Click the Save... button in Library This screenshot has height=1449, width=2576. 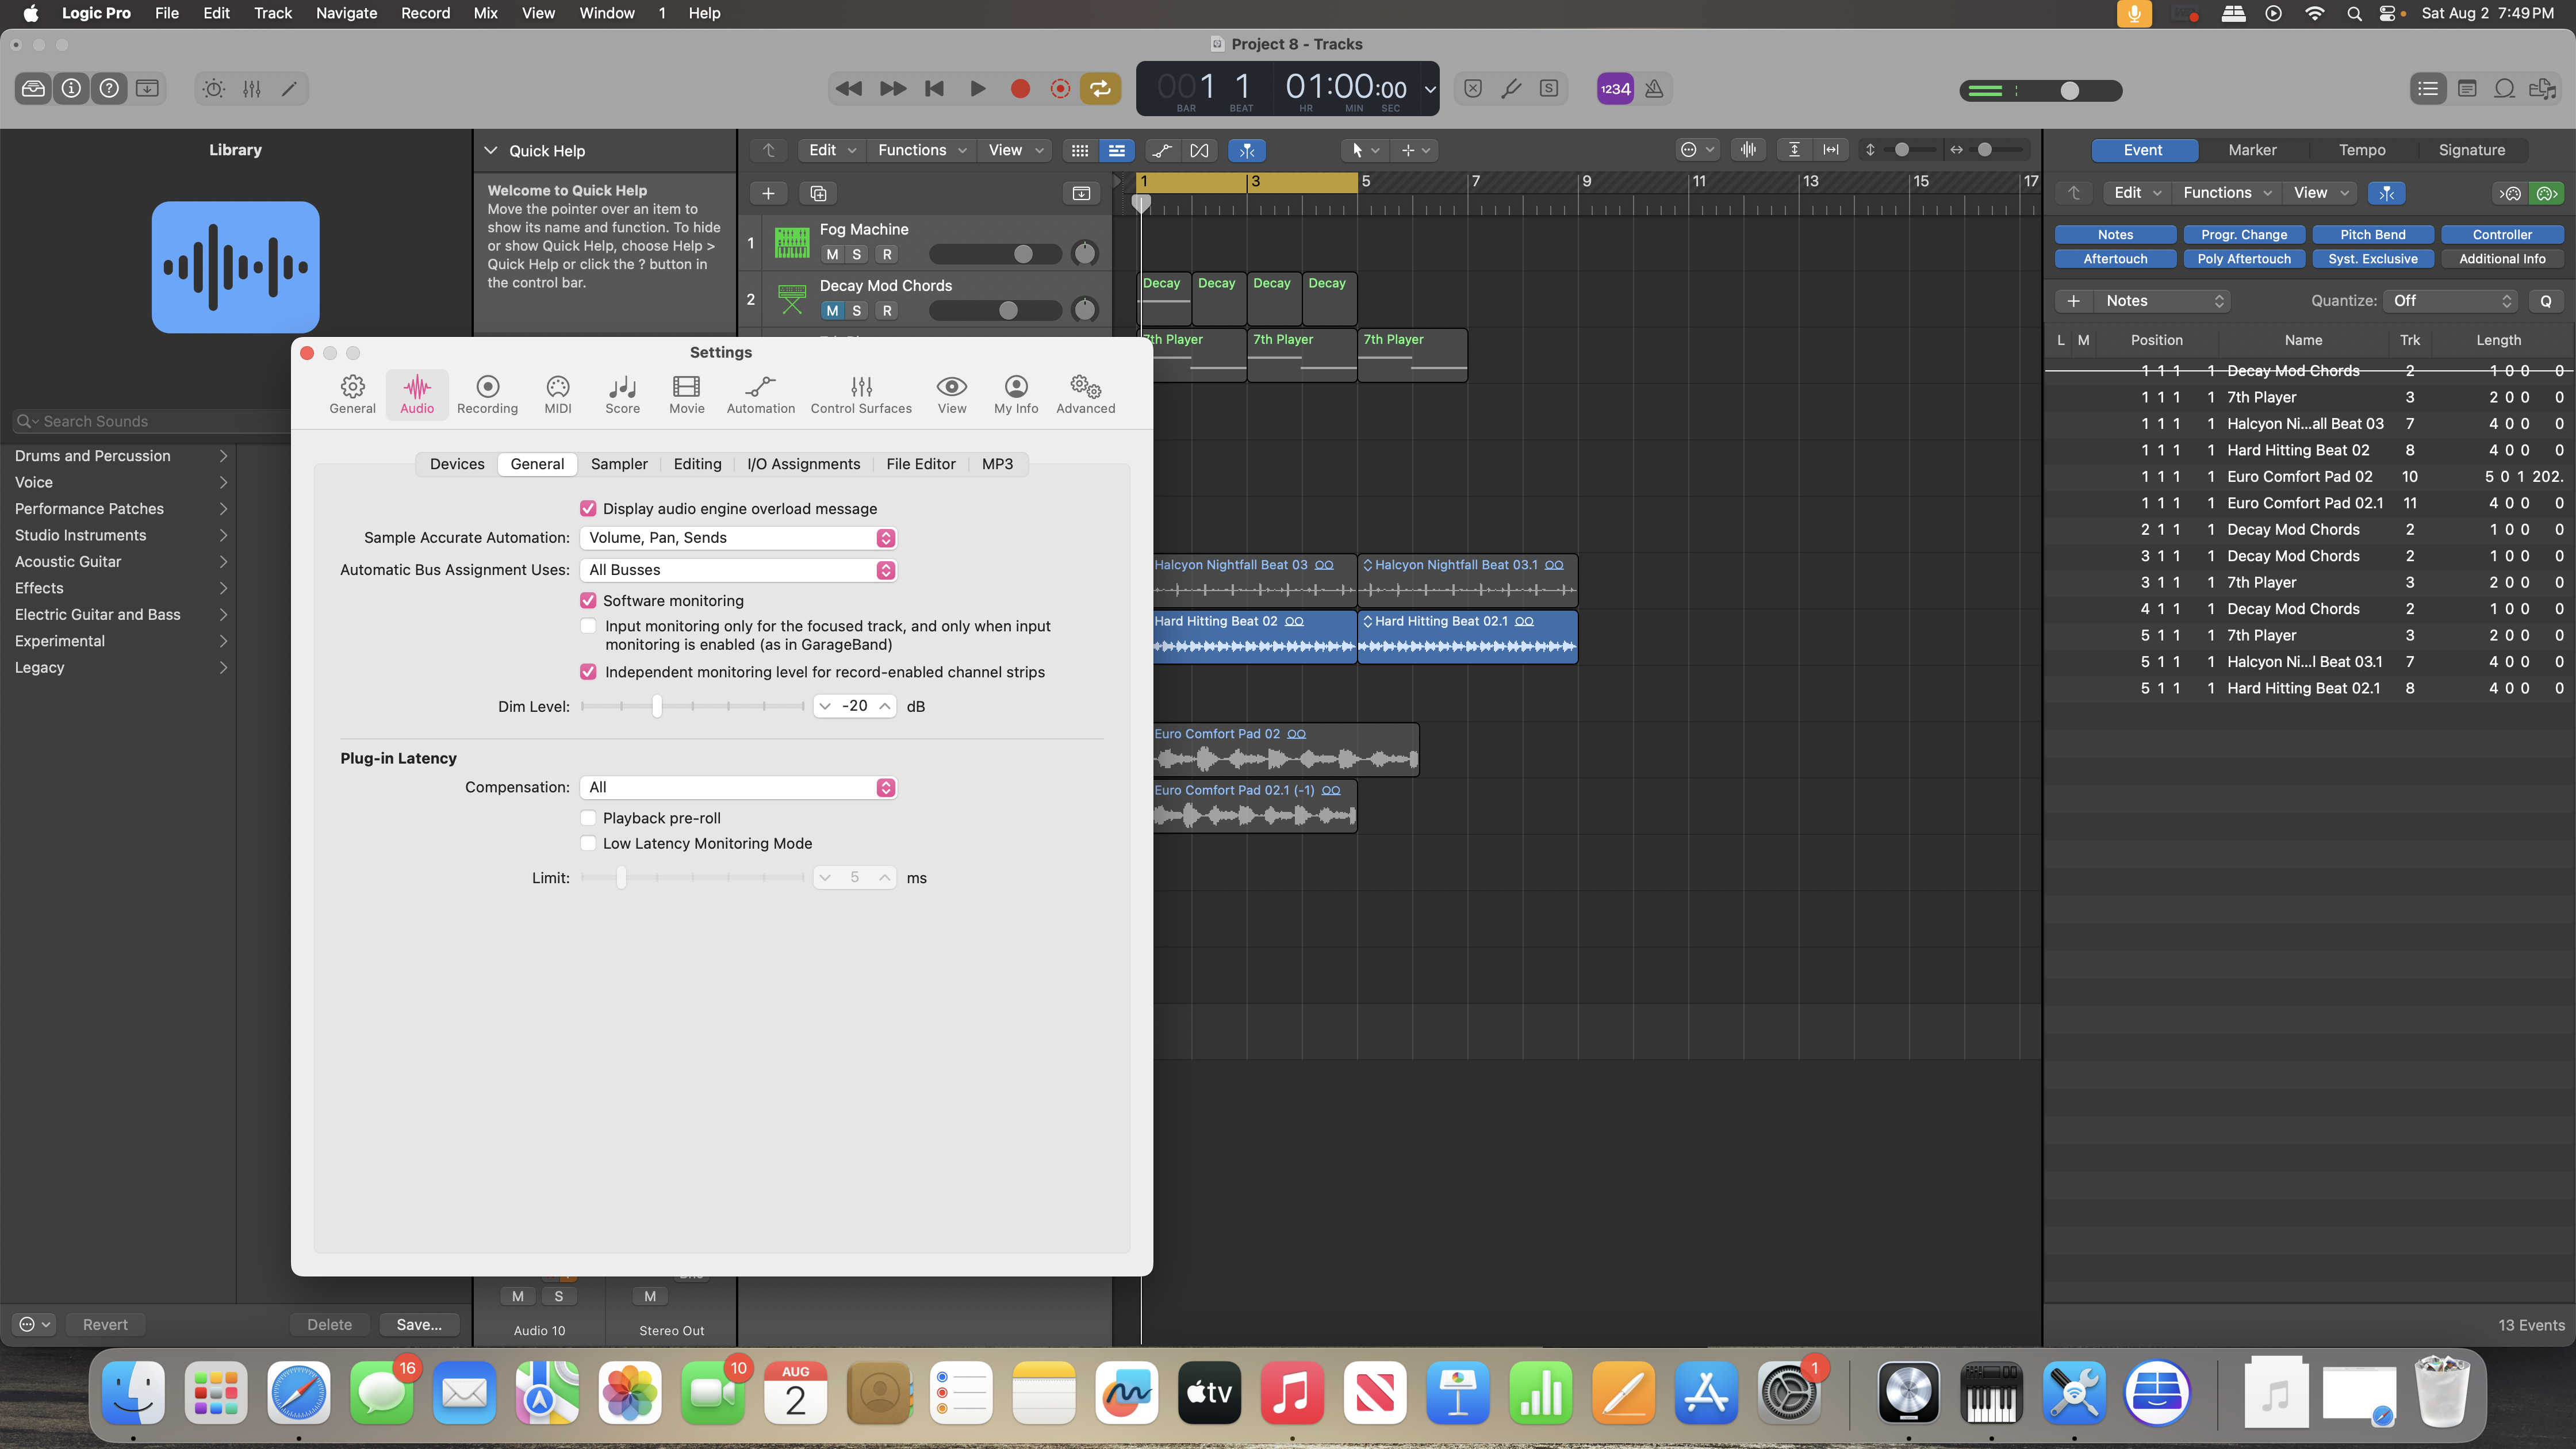(x=418, y=1325)
